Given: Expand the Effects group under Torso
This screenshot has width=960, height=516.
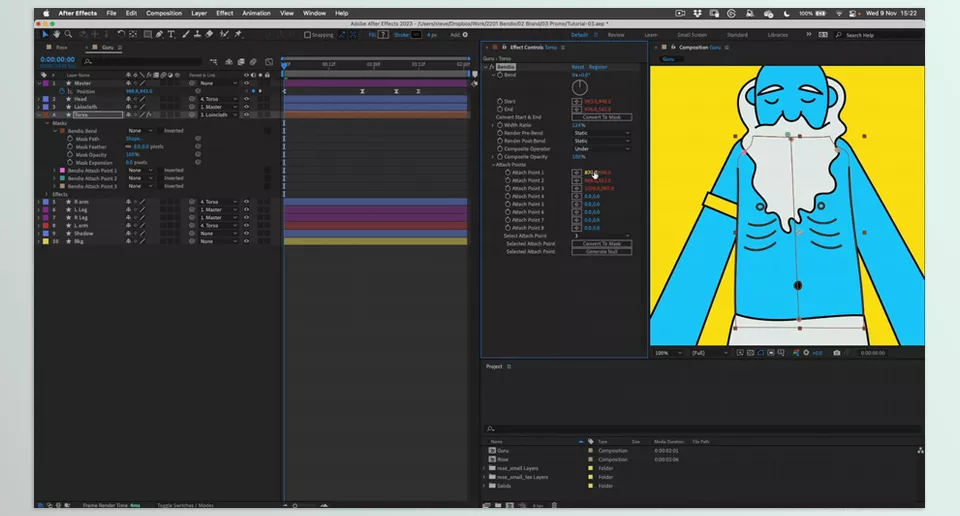Looking at the screenshot, I should [47, 195].
